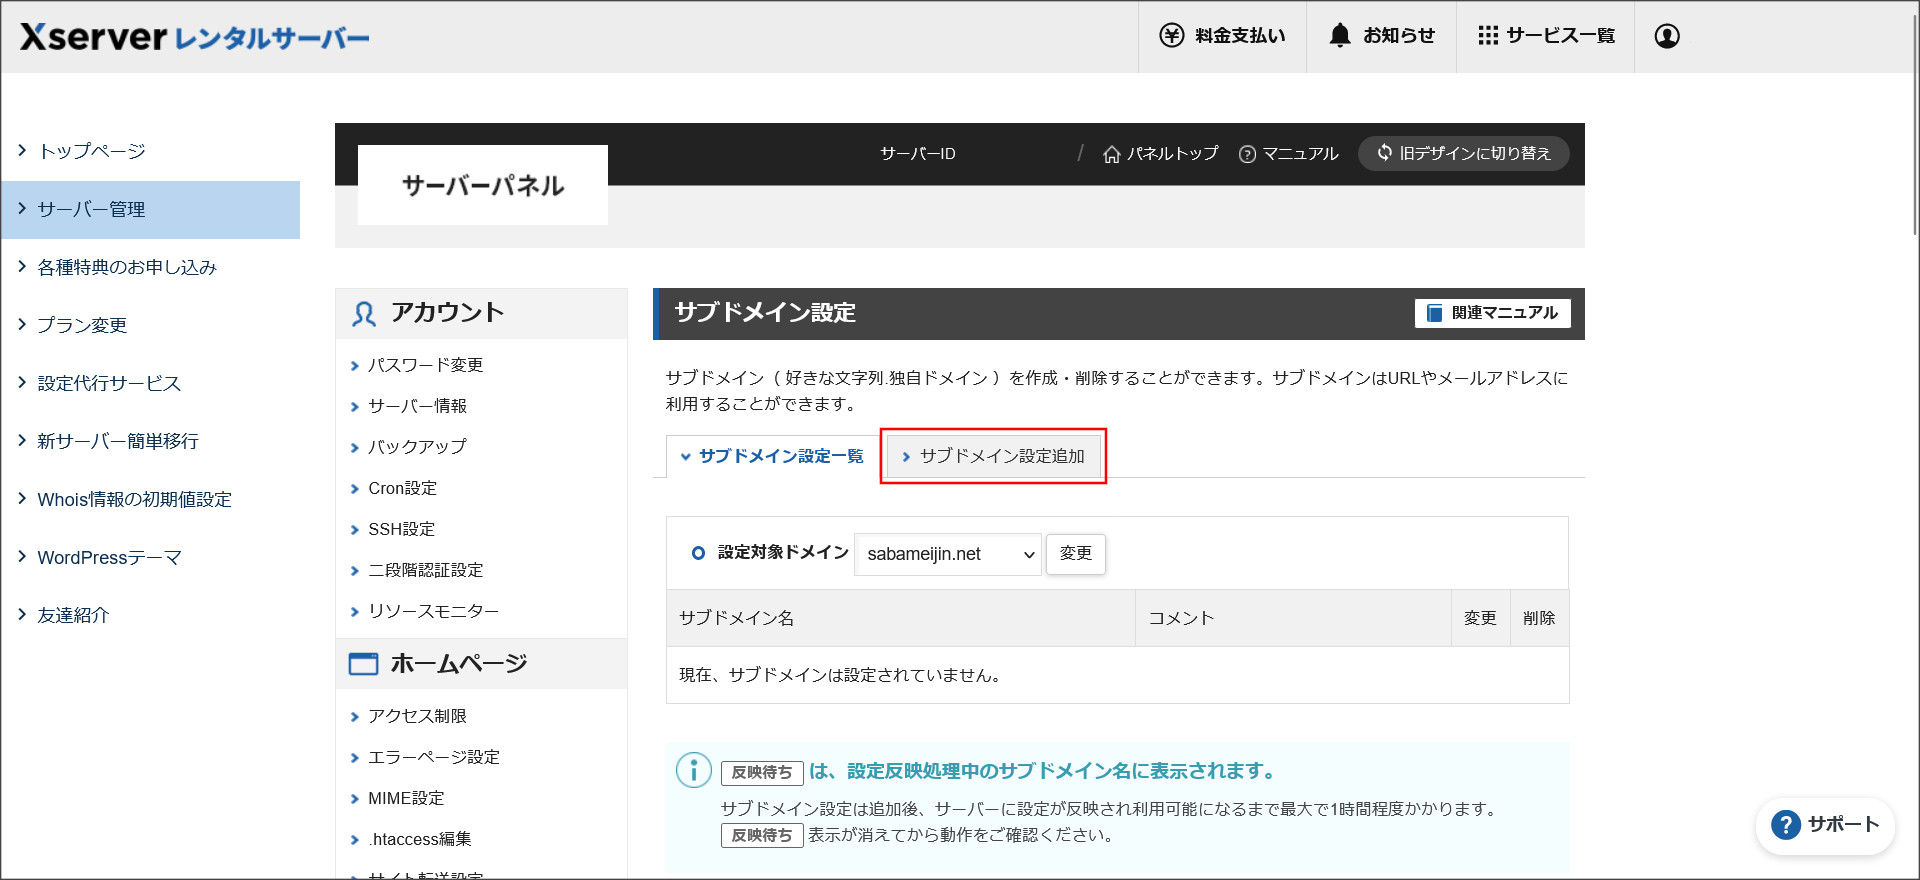This screenshot has width=1920, height=880.
Task: Click the refresh icon in 旧デザインに切り替え
Action: click(x=1384, y=152)
